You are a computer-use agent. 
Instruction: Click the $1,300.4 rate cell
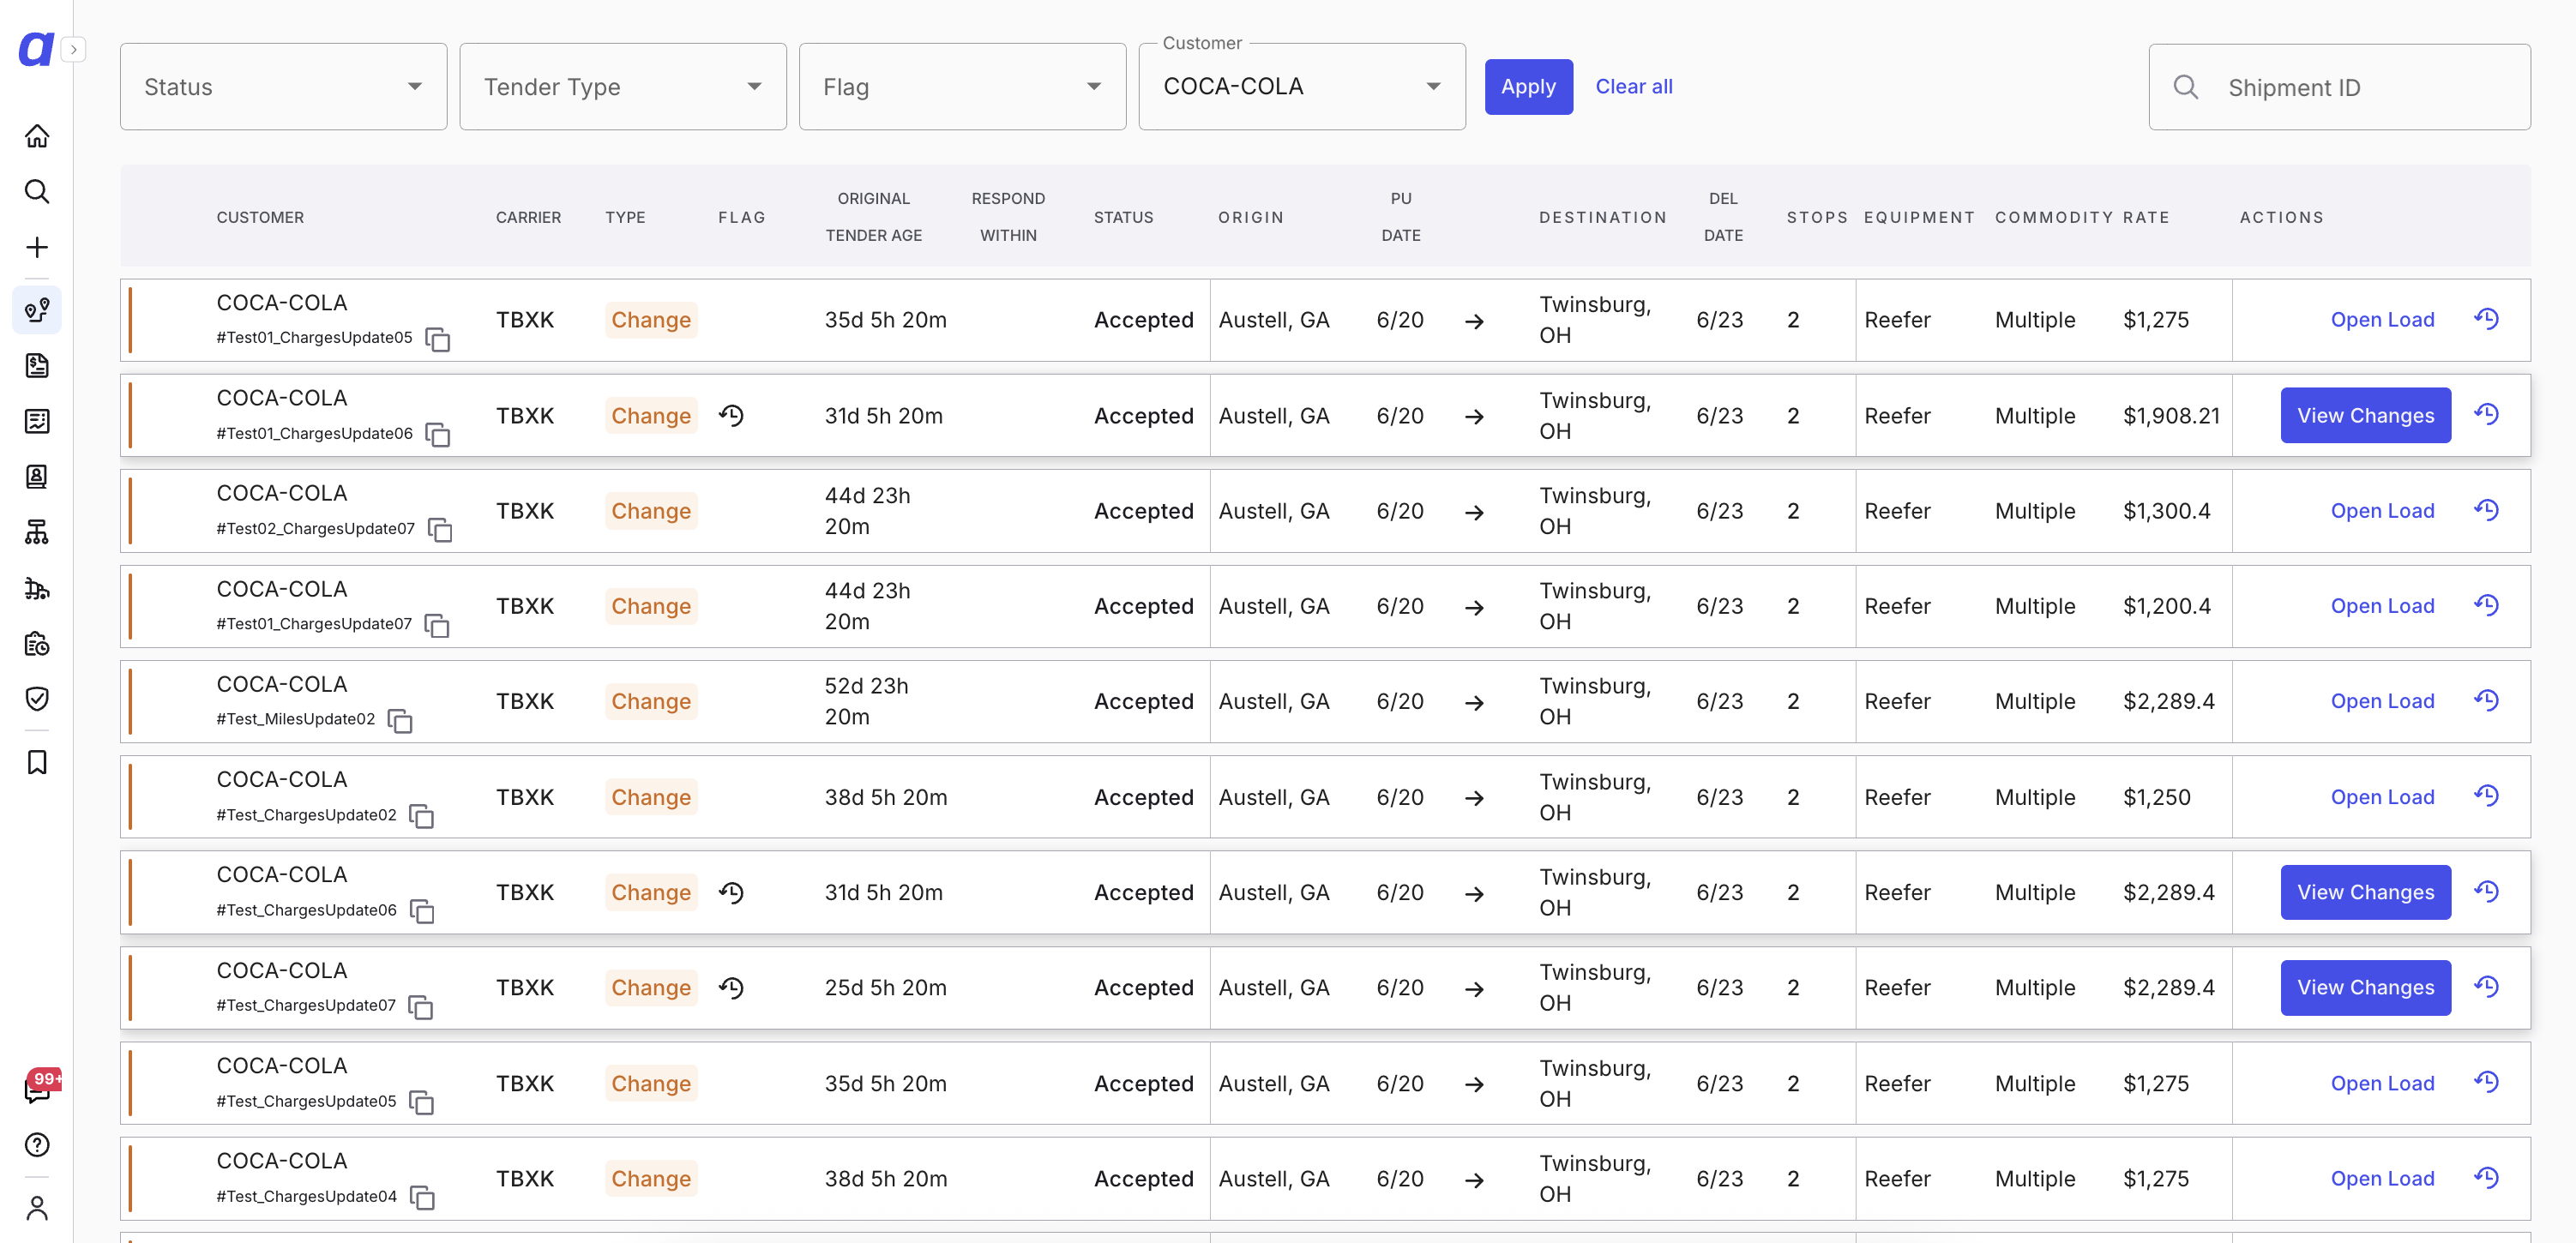click(x=2166, y=511)
